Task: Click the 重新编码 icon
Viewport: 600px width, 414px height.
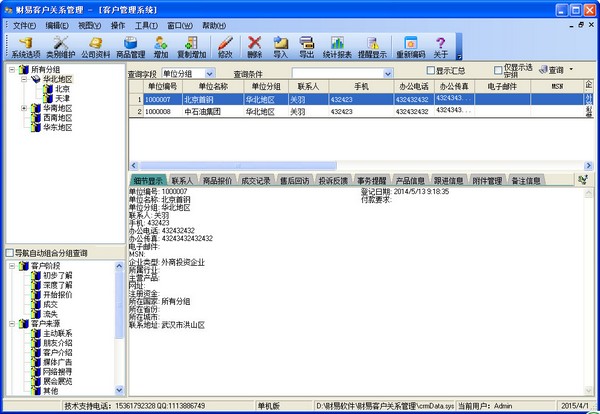Action: pyautogui.click(x=411, y=47)
